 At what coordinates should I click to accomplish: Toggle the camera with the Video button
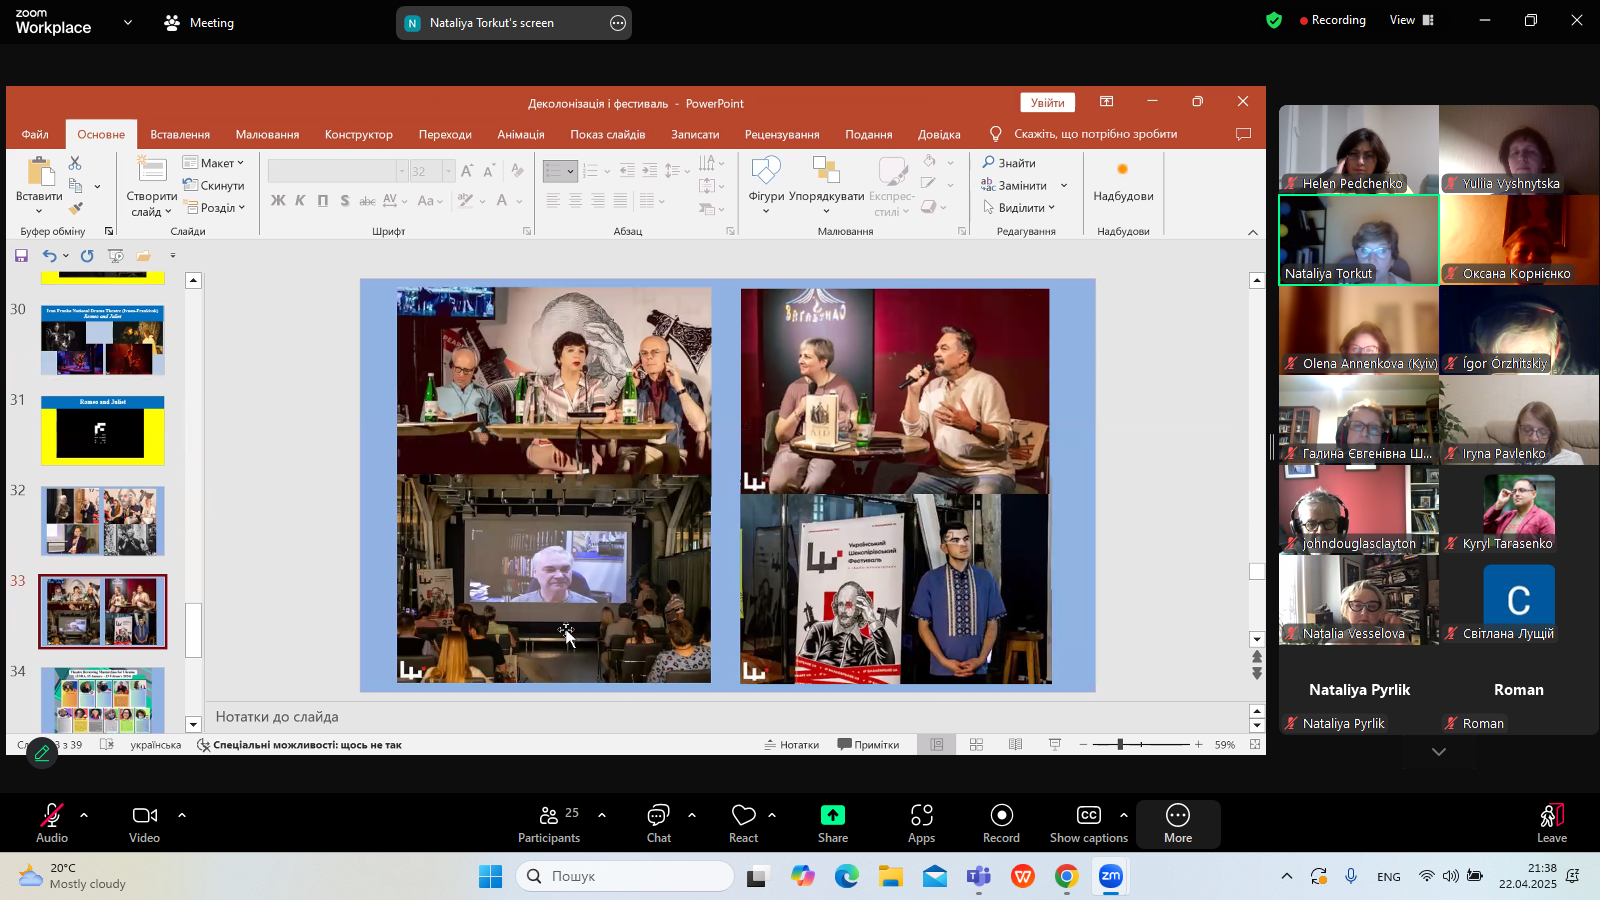pyautogui.click(x=145, y=823)
